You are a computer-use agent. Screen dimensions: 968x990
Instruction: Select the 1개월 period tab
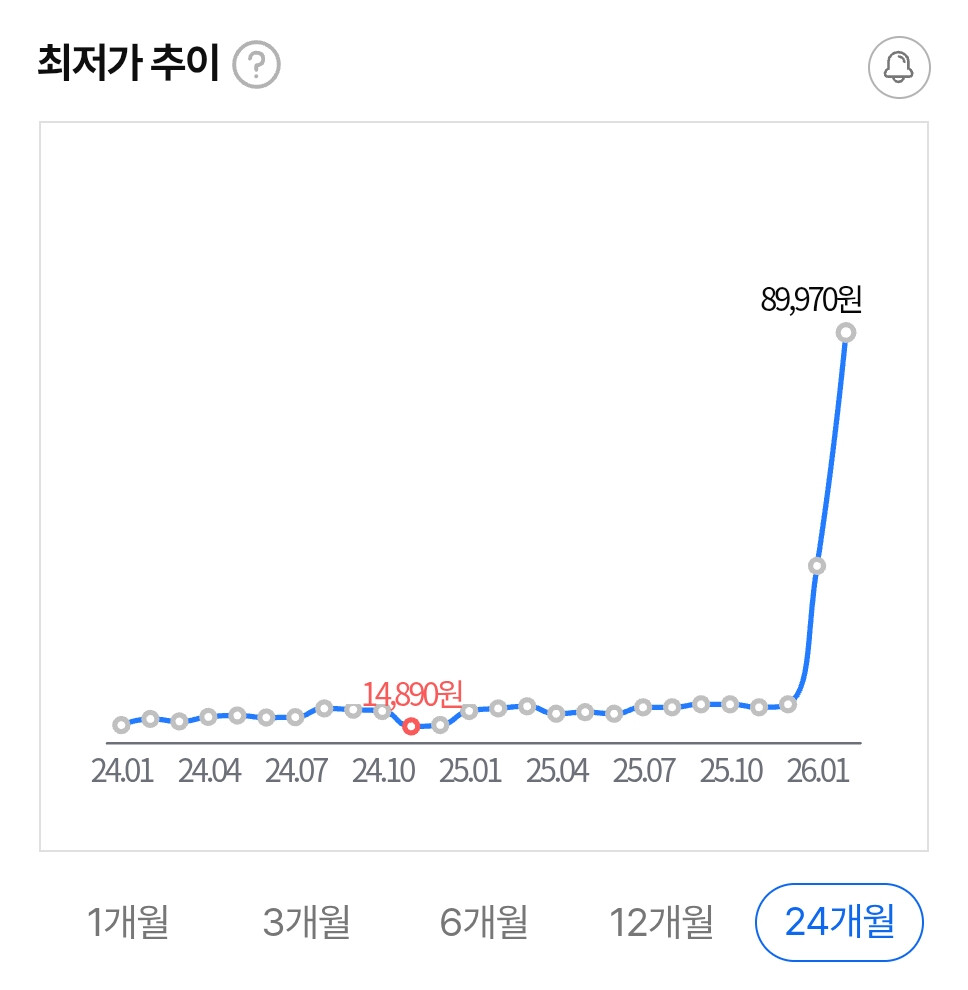click(x=128, y=922)
